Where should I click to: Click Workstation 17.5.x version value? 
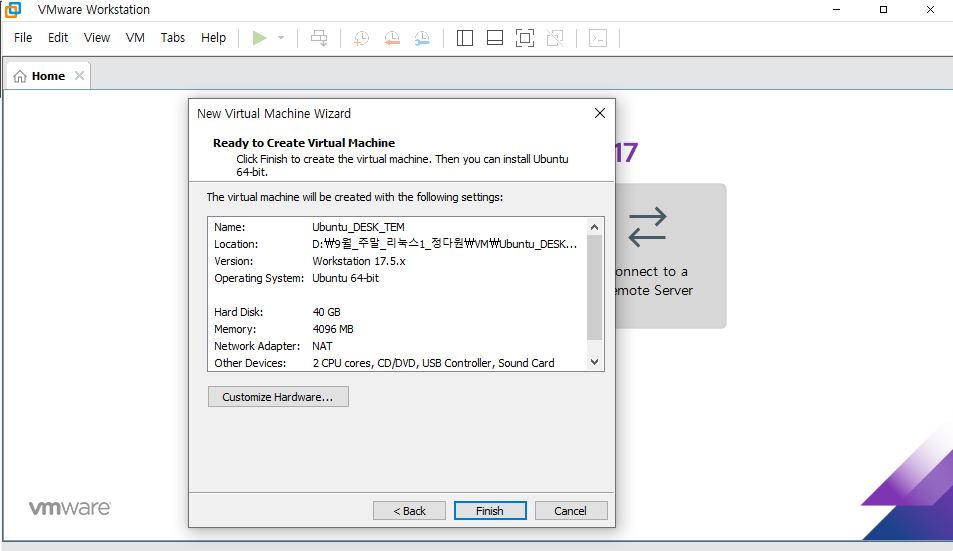coord(359,261)
